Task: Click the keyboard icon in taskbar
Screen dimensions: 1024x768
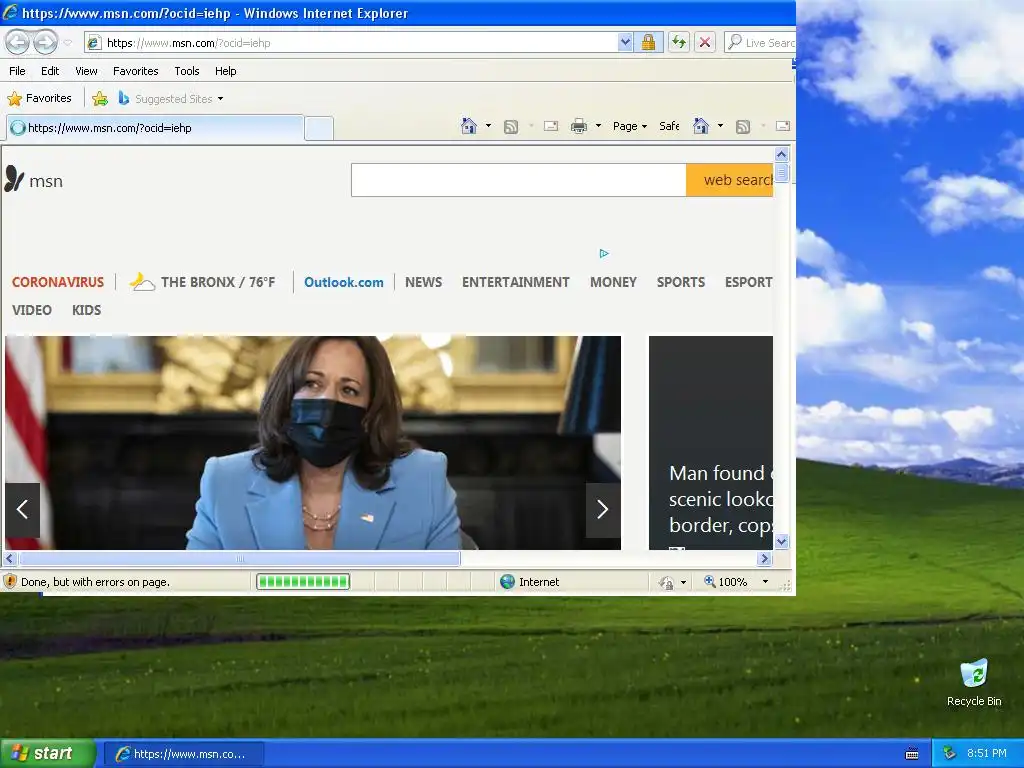Action: [912, 754]
